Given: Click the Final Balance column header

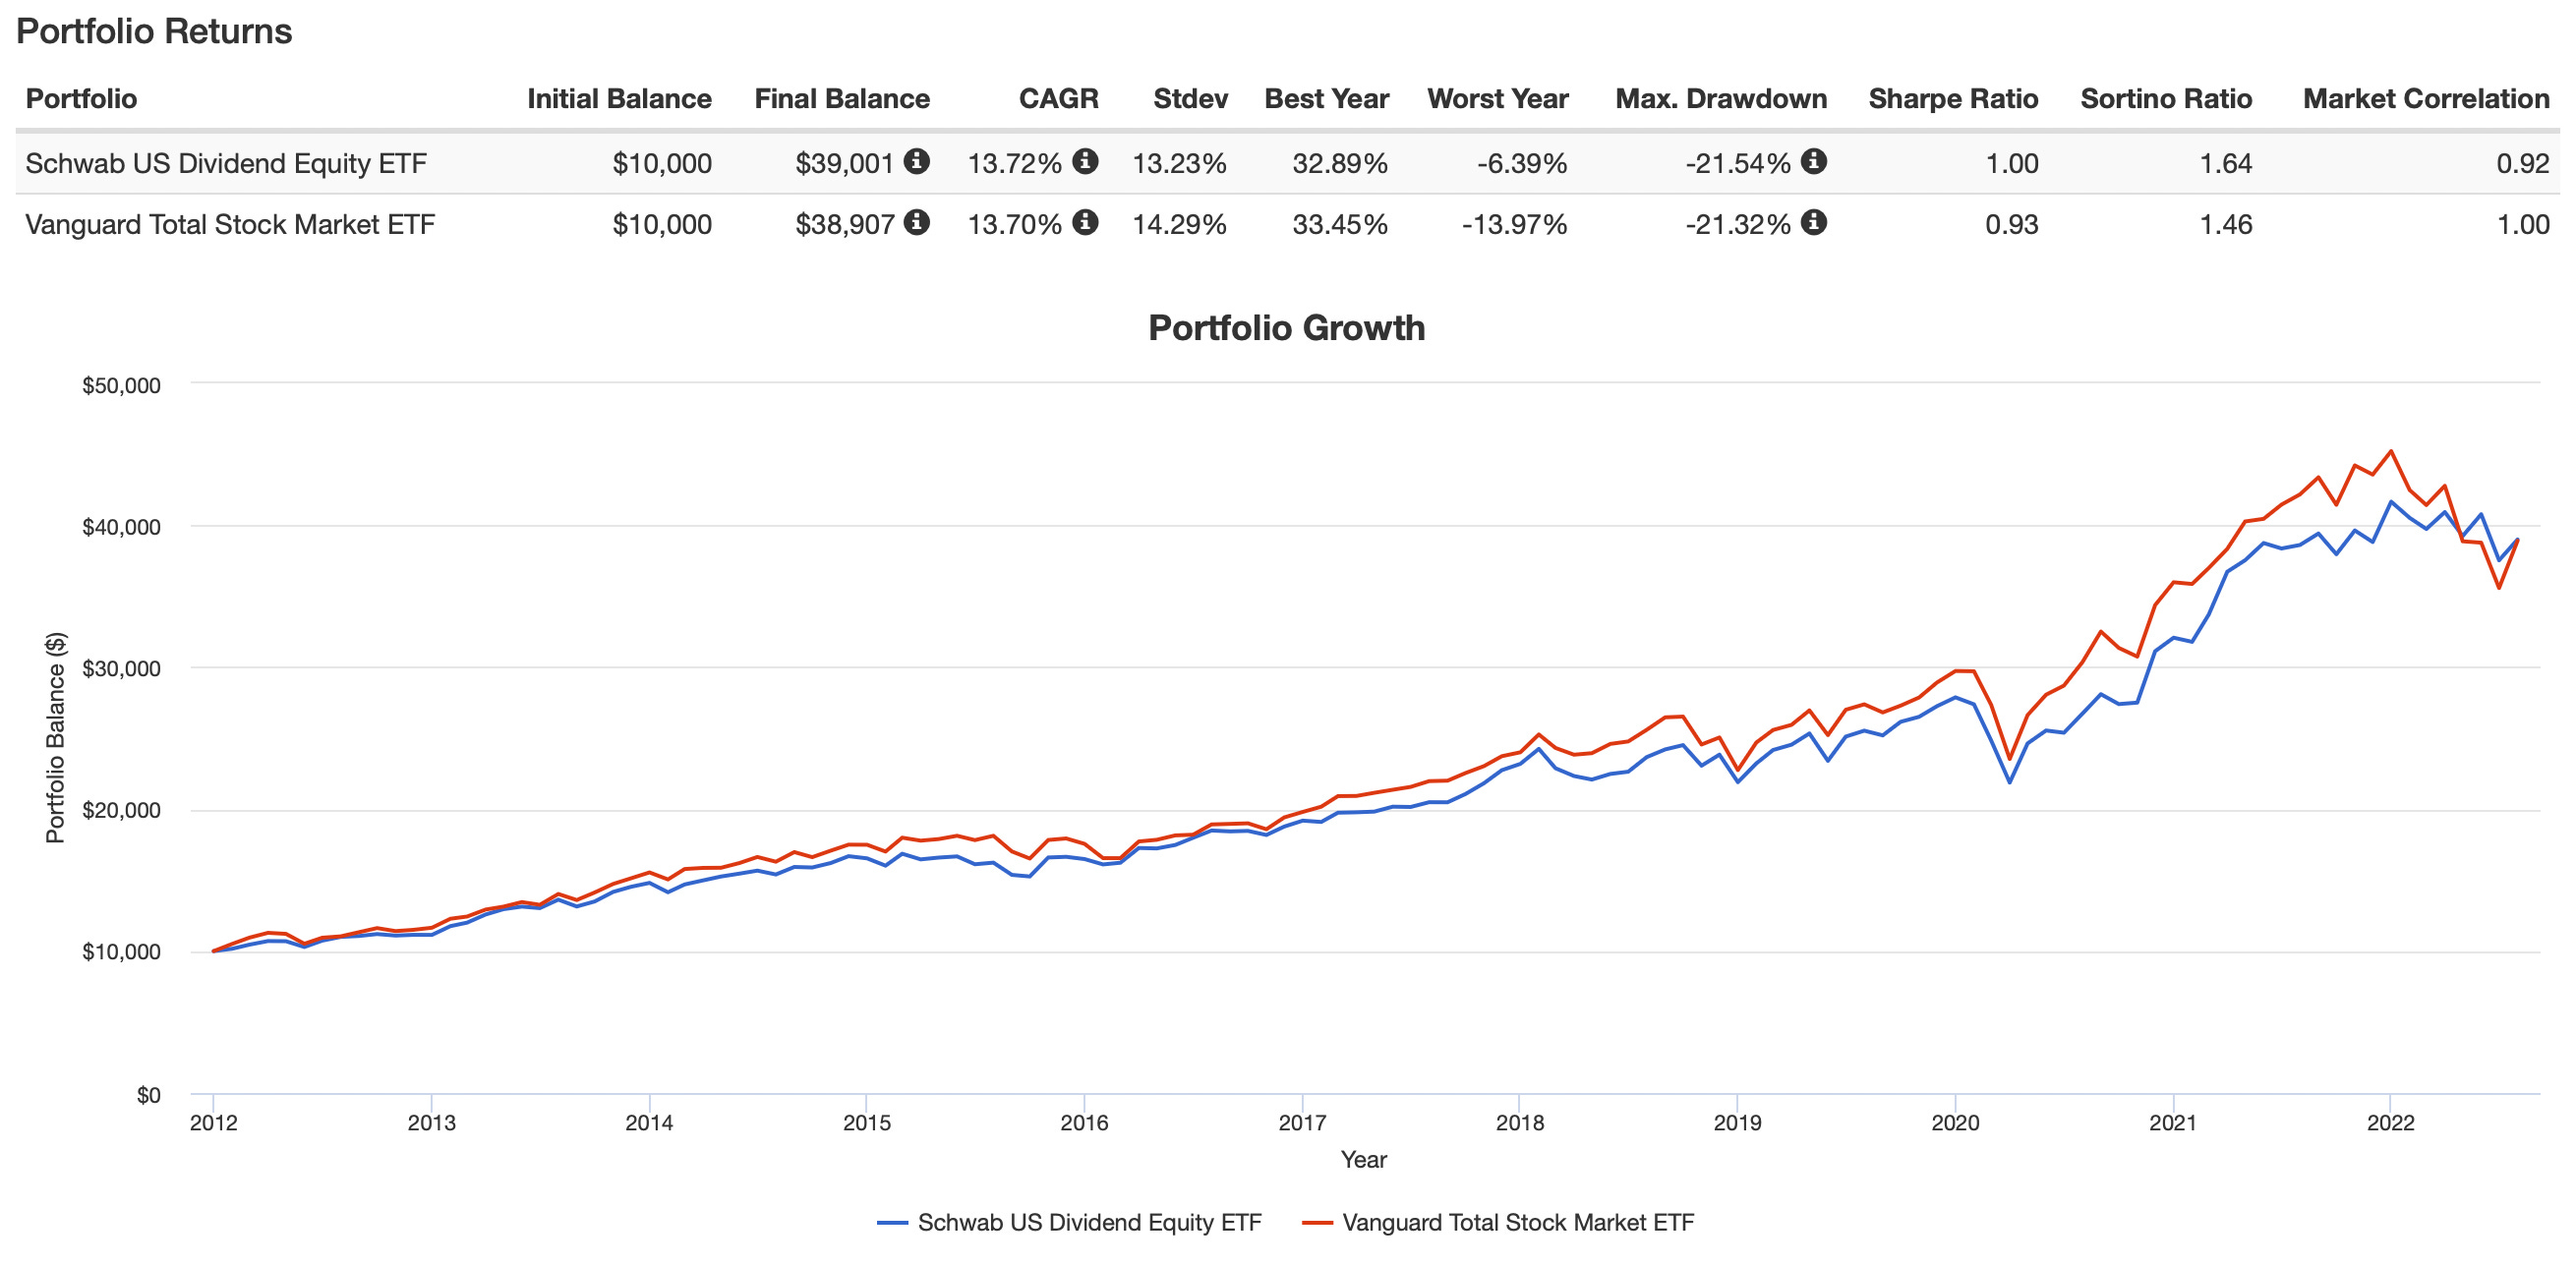Looking at the screenshot, I should (842, 99).
